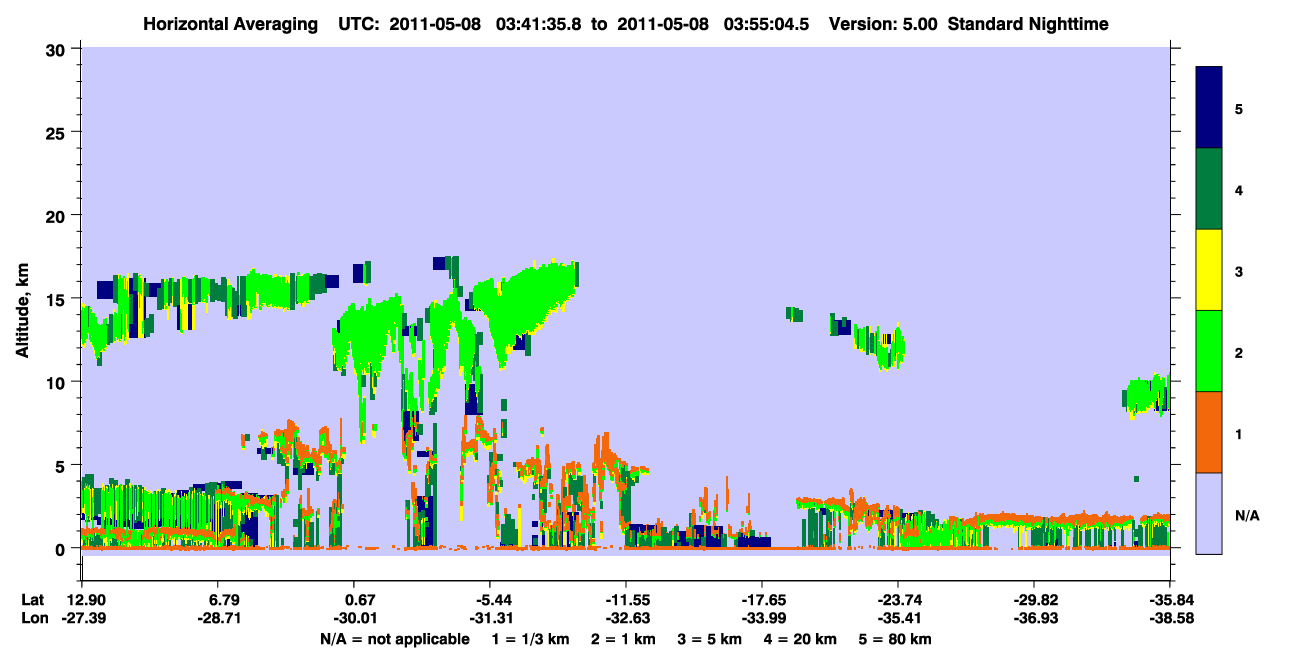Click the lavender N/A color swatch

click(1209, 513)
